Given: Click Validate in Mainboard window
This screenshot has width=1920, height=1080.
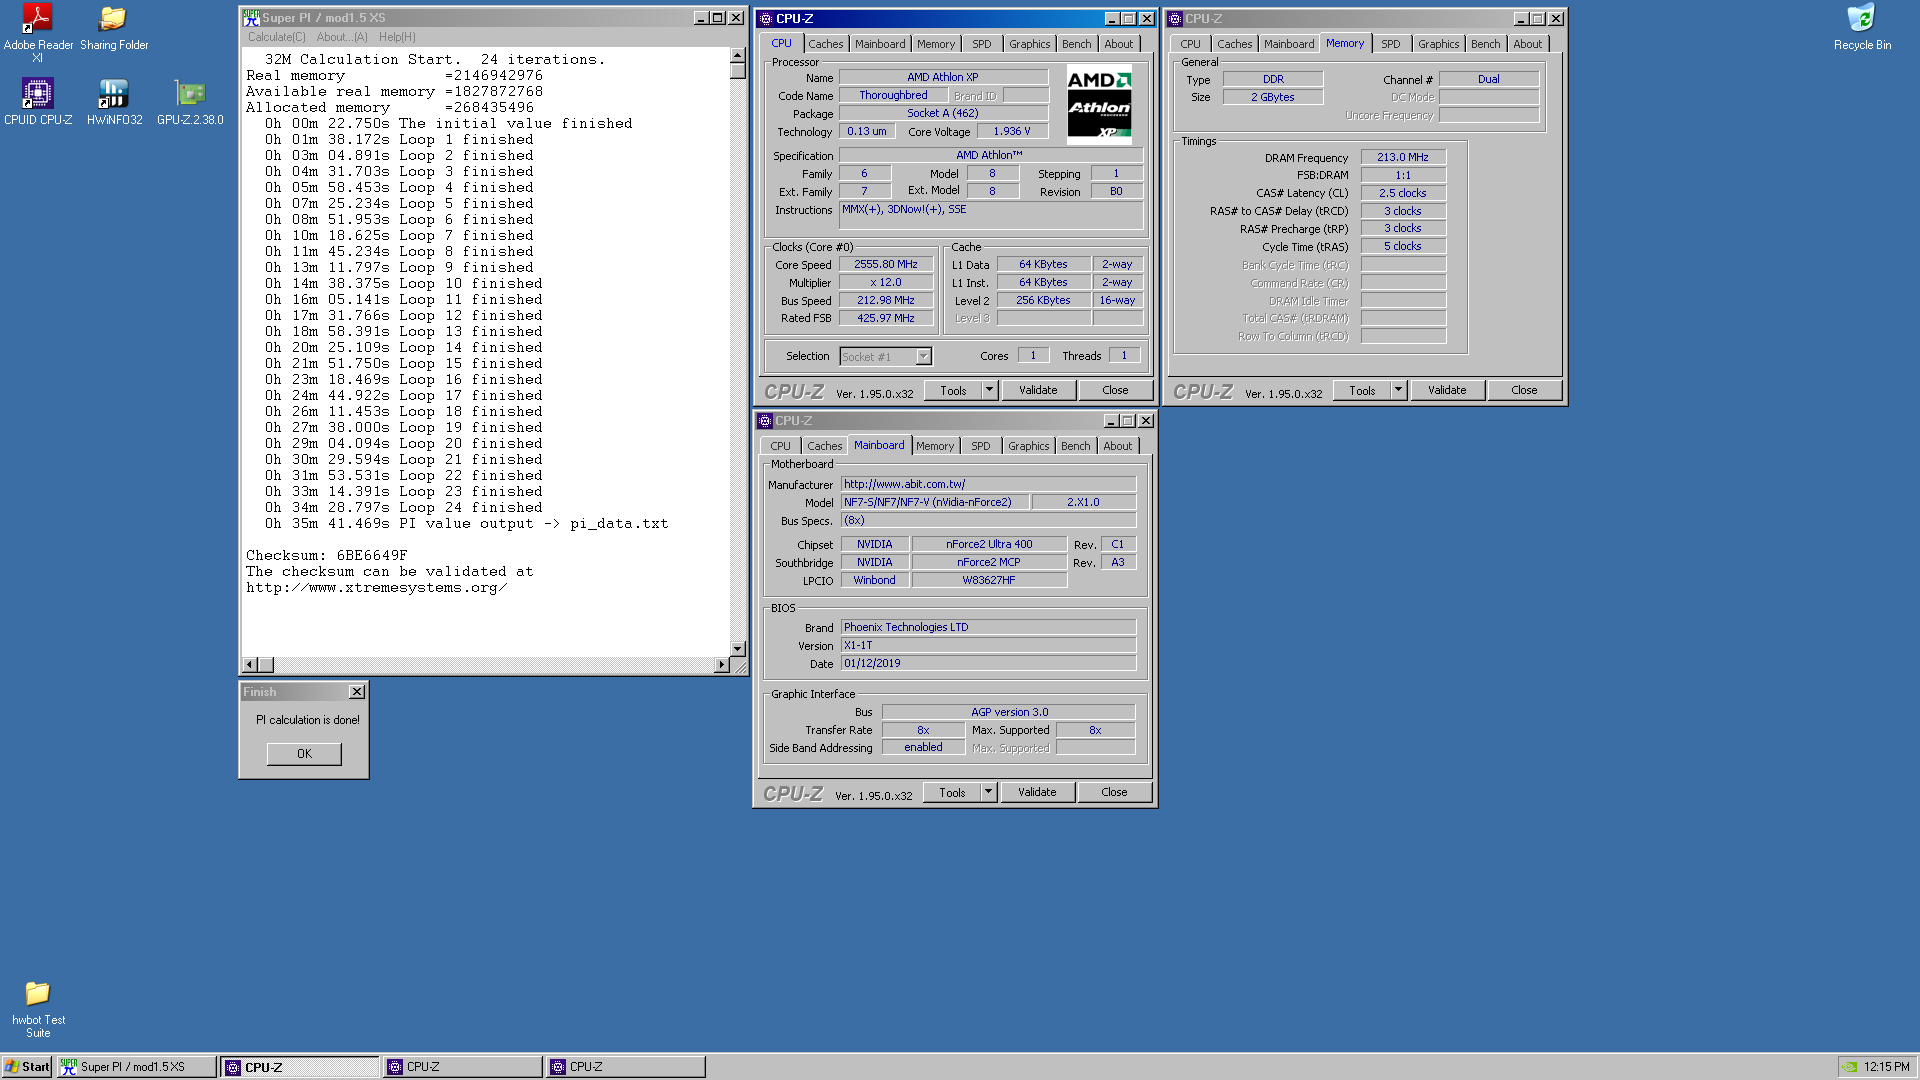Looking at the screenshot, I should click(1037, 792).
